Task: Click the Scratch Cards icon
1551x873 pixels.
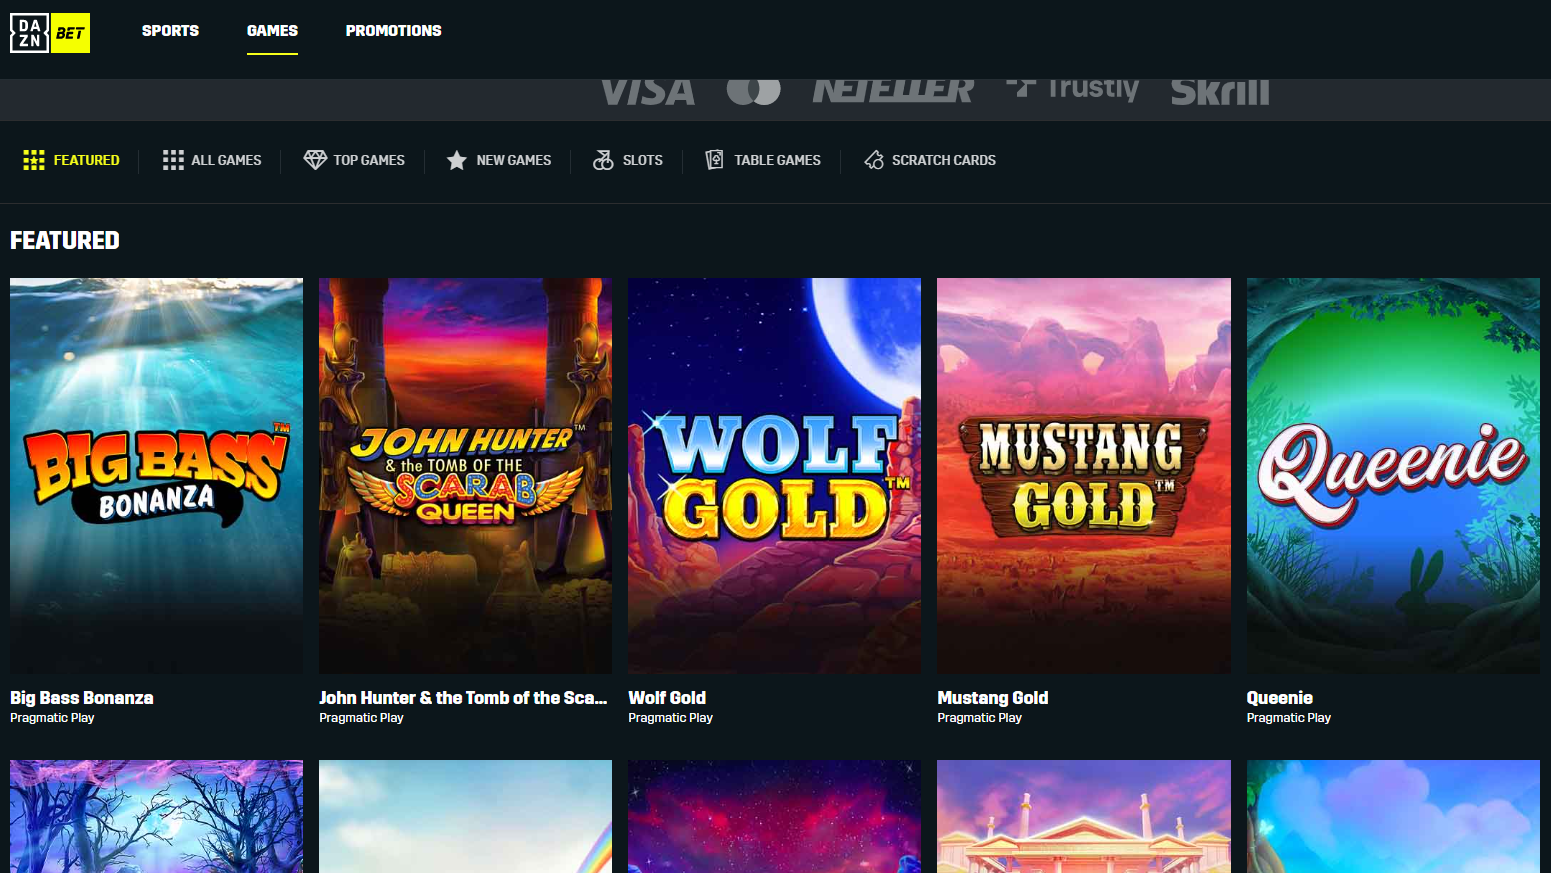Action: tap(873, 159)
